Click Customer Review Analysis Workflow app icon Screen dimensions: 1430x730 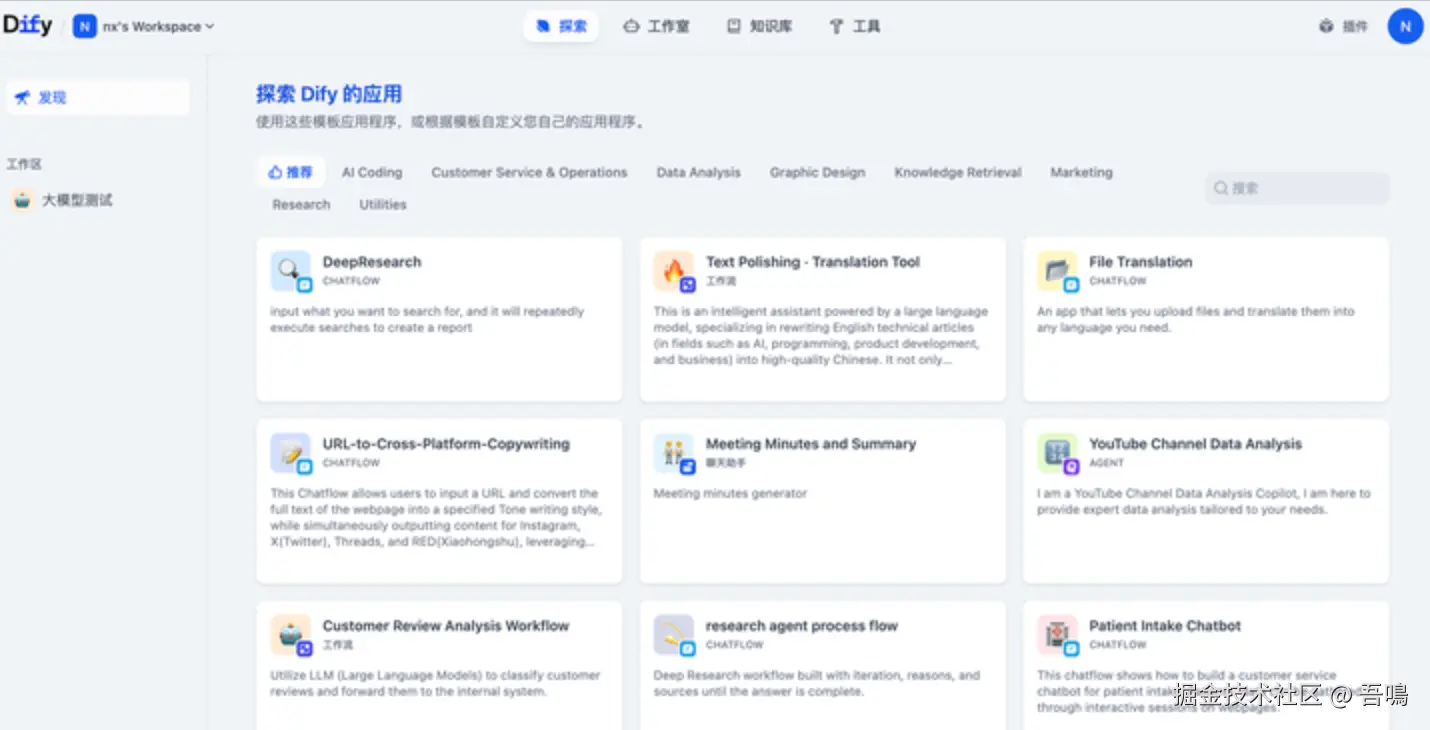[291, 635]
